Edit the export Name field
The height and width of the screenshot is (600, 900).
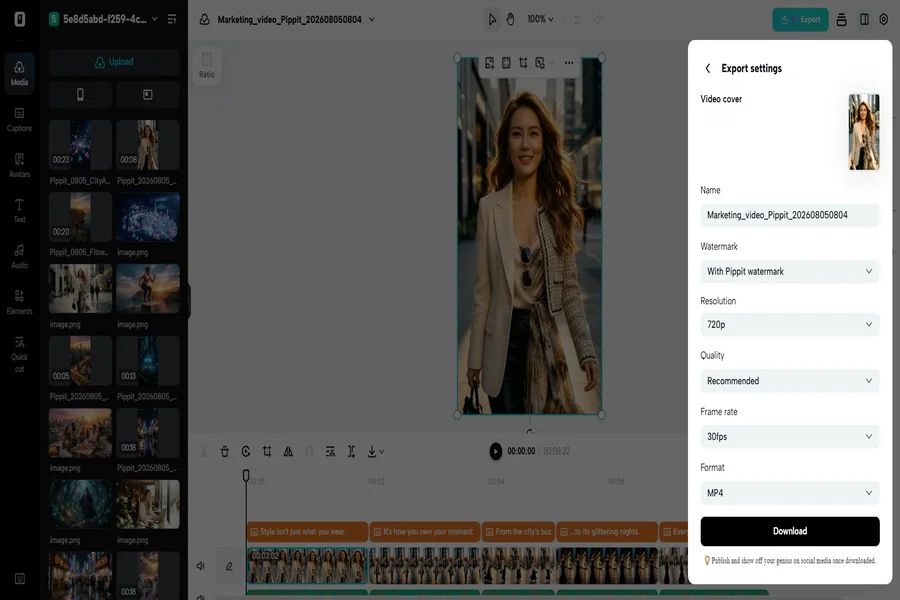(790, 215)
